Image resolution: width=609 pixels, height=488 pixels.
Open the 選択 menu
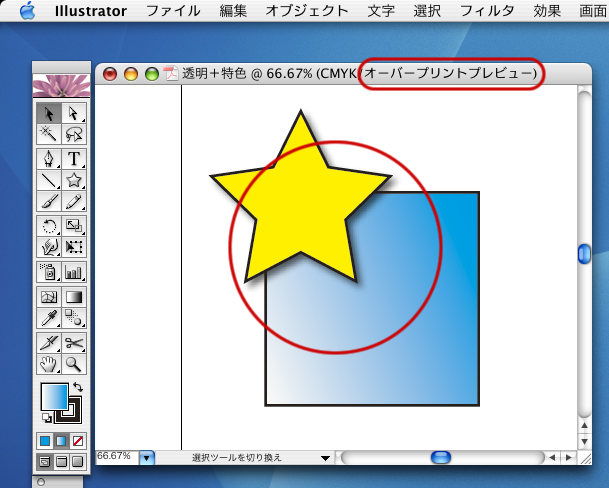tap(427, 11)
